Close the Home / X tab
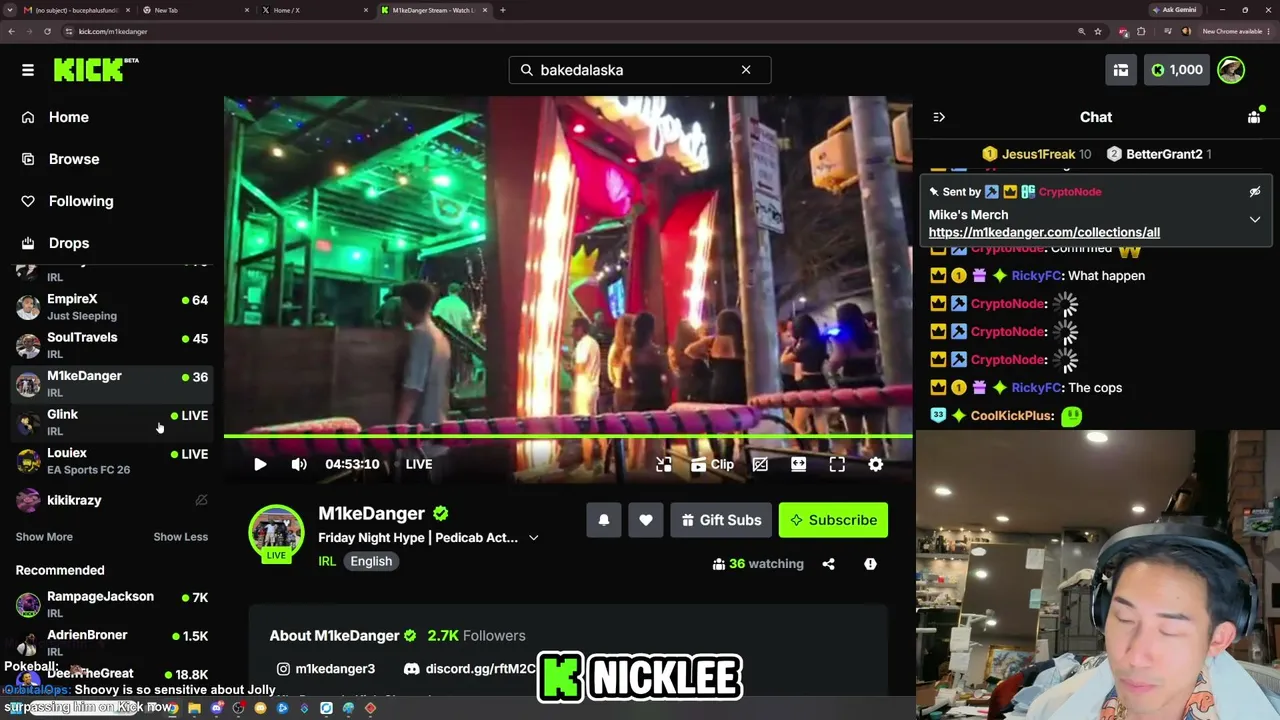The width and height of the screenshot is (1280, 720). 366,10
